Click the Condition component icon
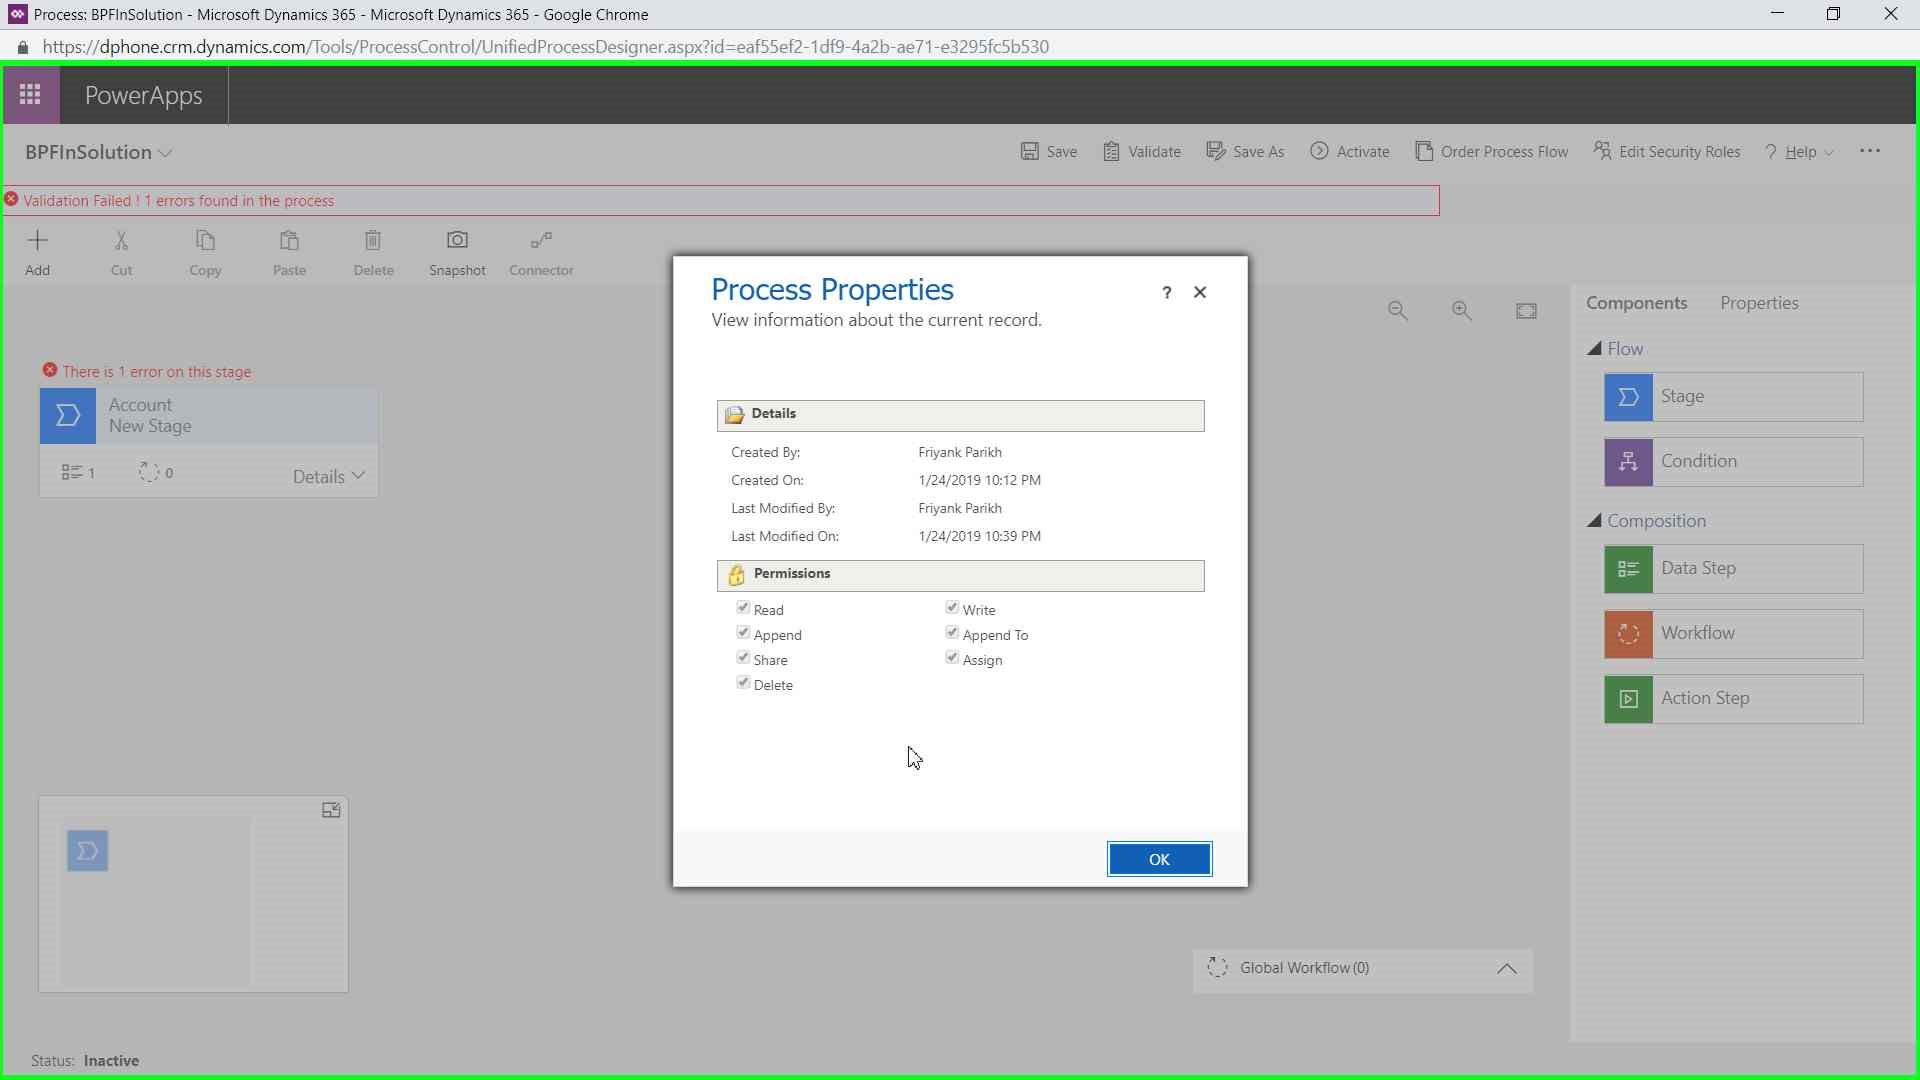Image resolution: width=1920 pixels, height=1080 pixels. (1629, 462)
